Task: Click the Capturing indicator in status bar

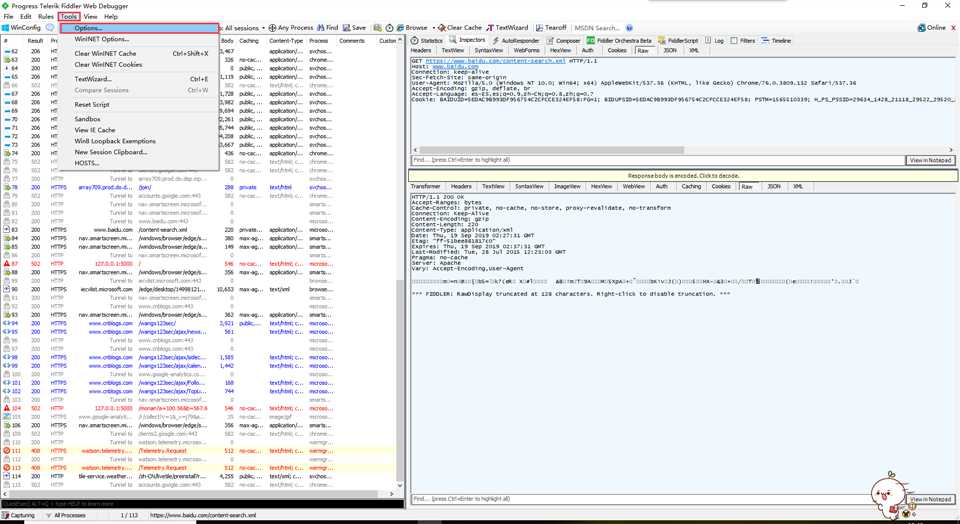Action: tap(18, 515)
